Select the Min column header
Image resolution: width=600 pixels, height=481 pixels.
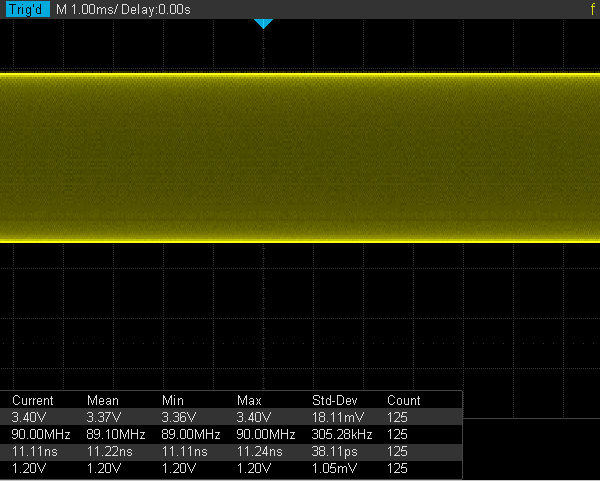click(x=172, y=400)
